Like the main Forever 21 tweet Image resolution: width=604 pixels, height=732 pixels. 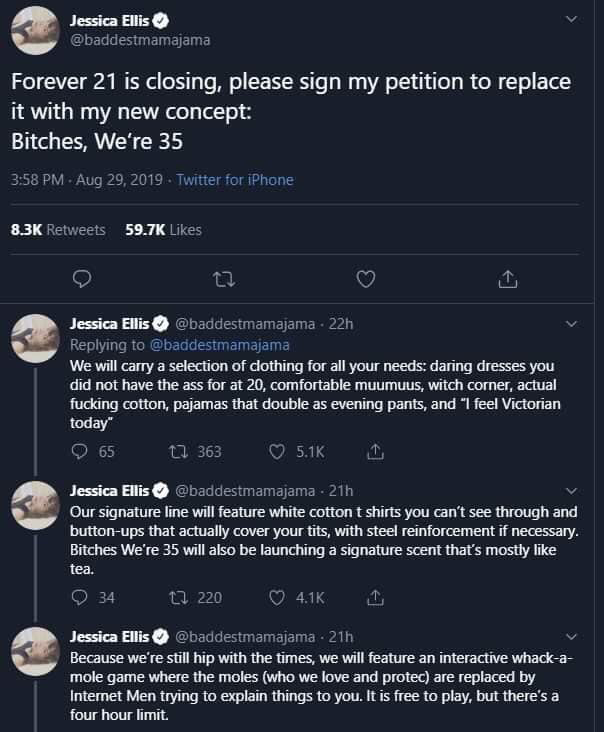click(366, 279)
